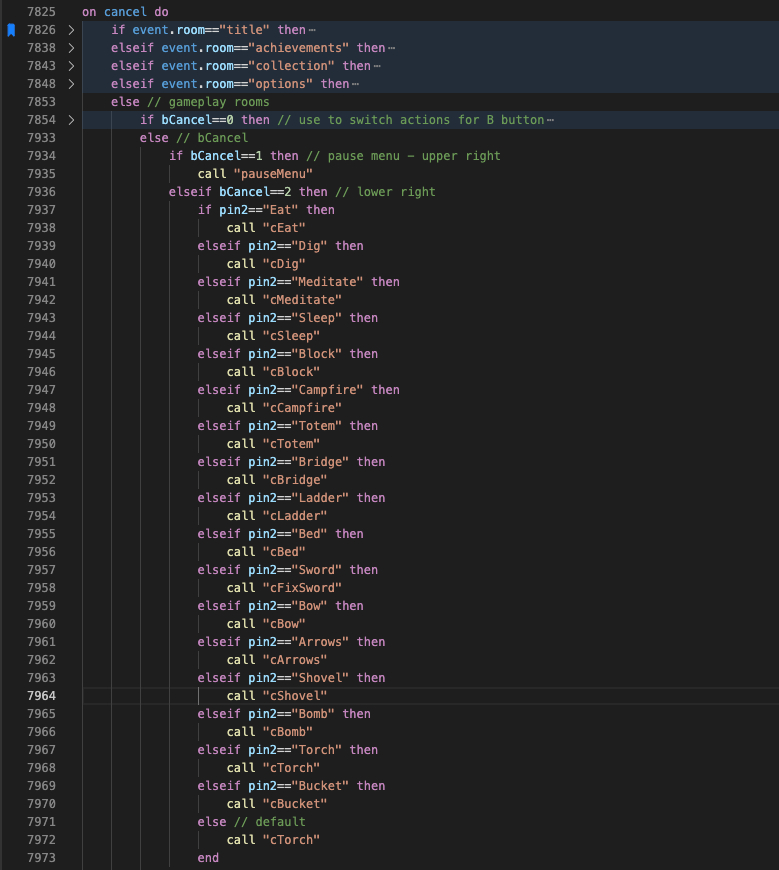This screenshot has width=779, height=870.
Task: Expand the folded "title" room block chevron
Action: coord(71,30)
